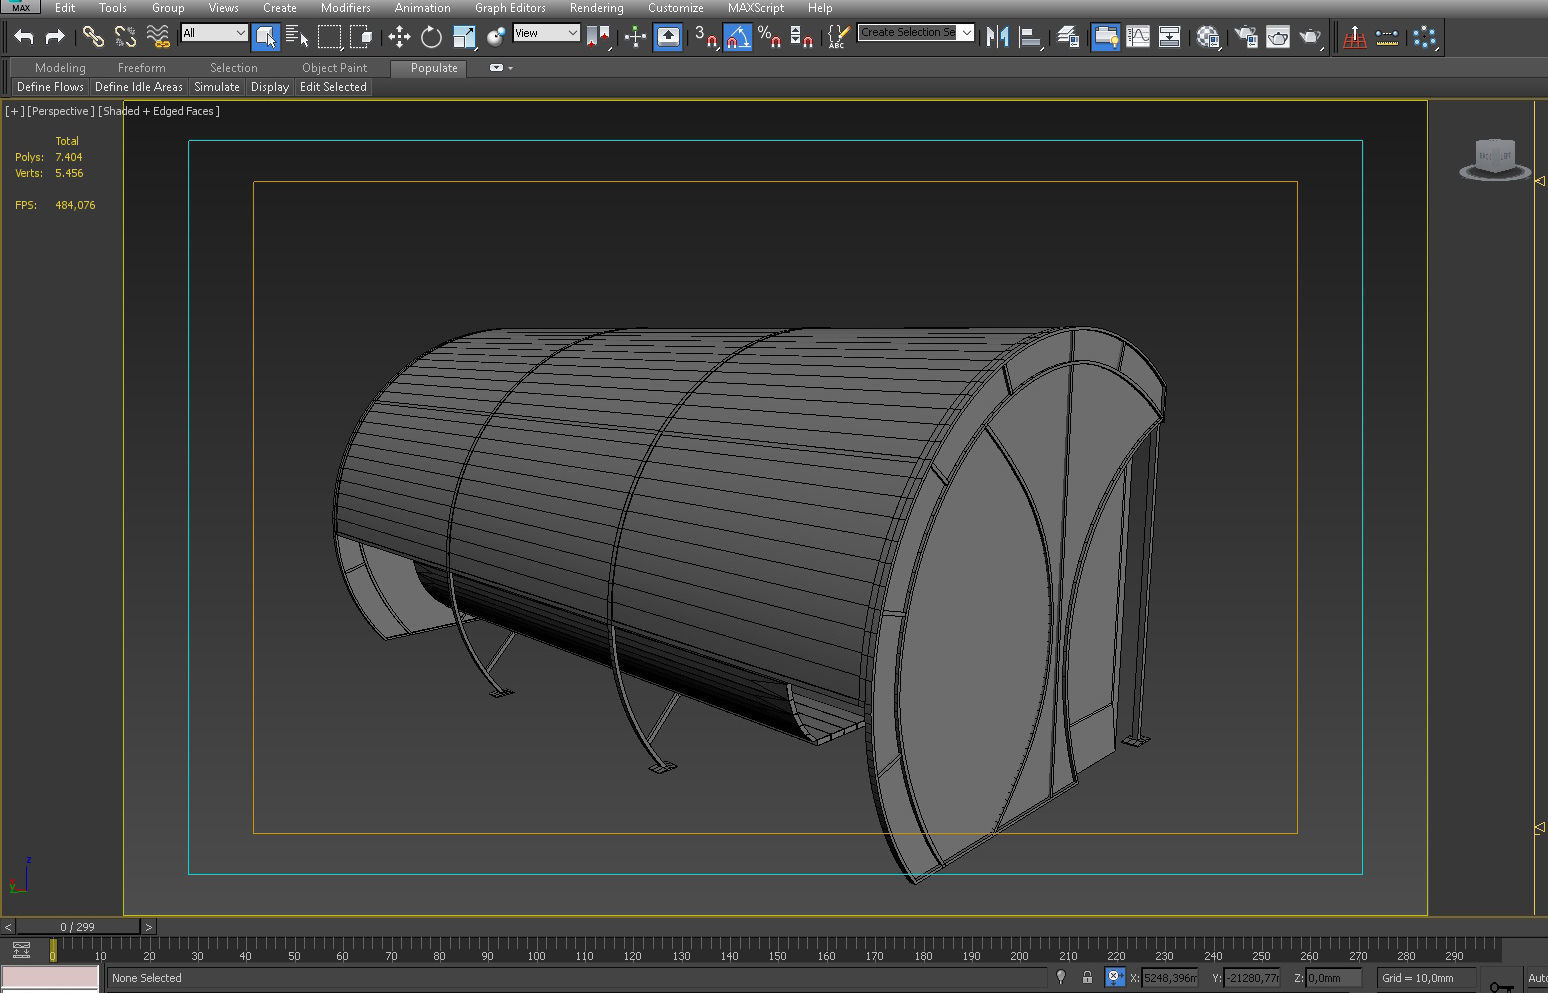Switch to the Object Paint ribbon tab
Viewport: 1548px width, 993px height.
pyautogui.click(x=335, y=68)
